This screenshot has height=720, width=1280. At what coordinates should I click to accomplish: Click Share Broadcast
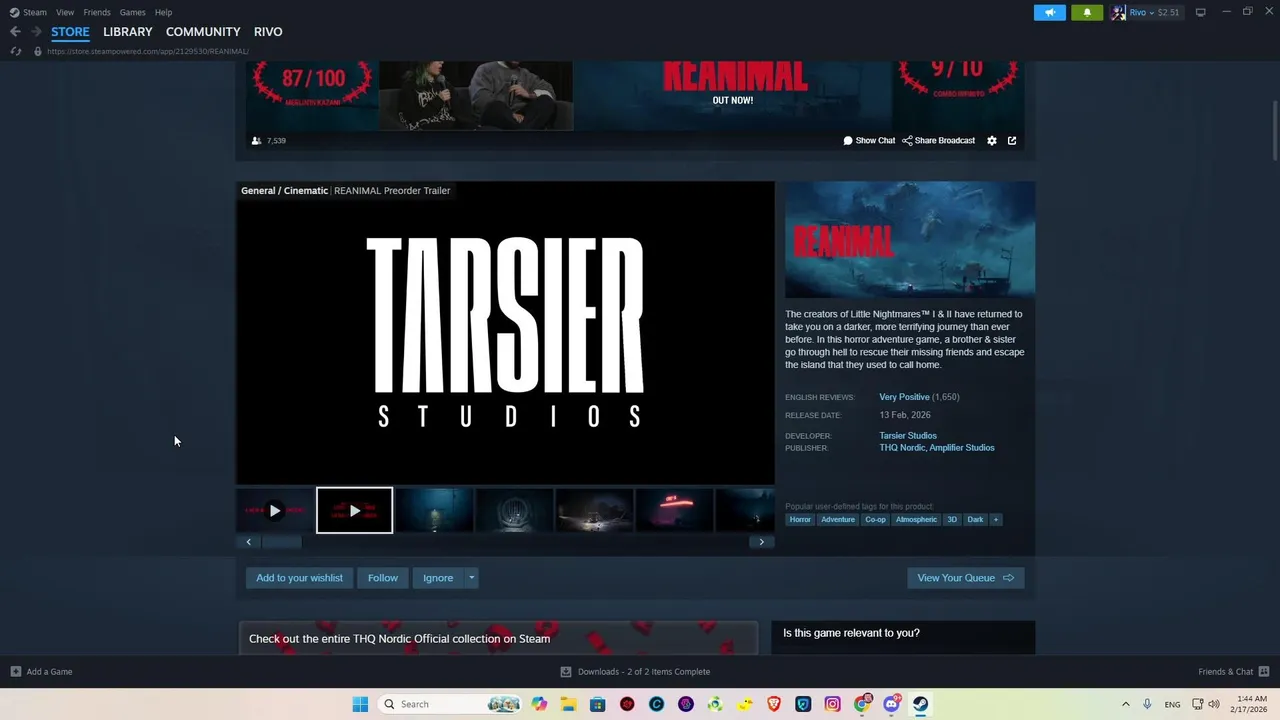click(938, 141)
